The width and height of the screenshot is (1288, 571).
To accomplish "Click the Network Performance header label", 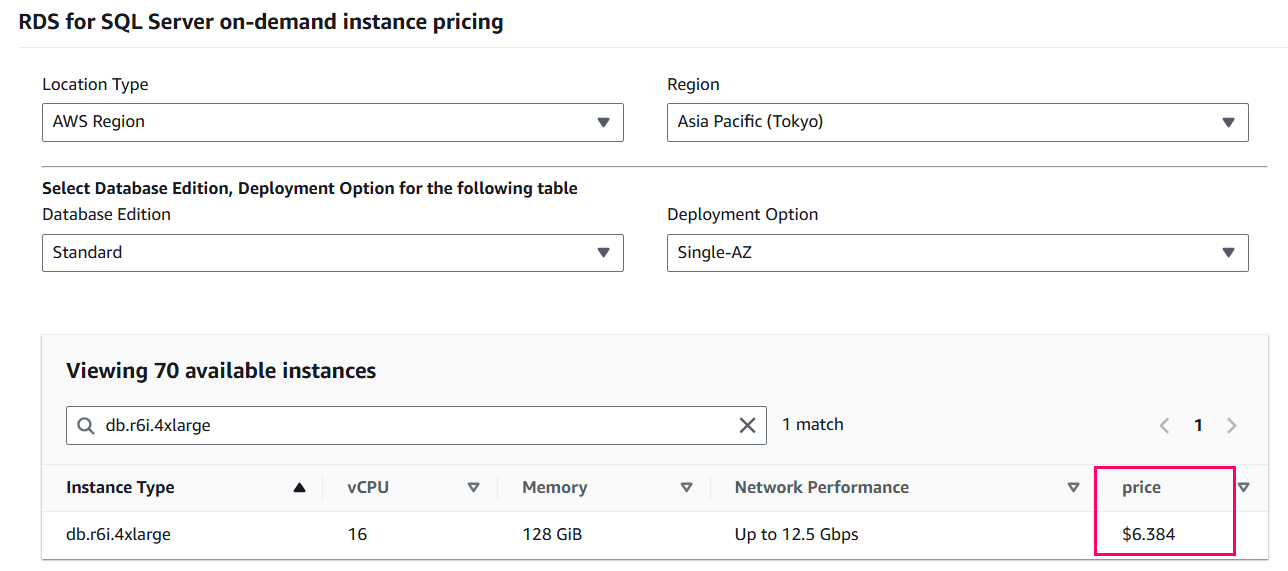I will click(x=822, y=488).
